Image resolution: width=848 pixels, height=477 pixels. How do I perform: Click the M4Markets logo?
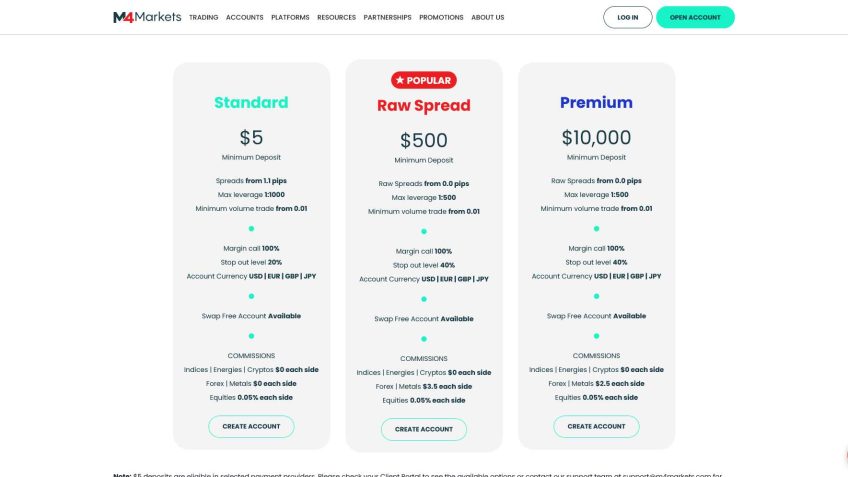[x=146, y=17]
